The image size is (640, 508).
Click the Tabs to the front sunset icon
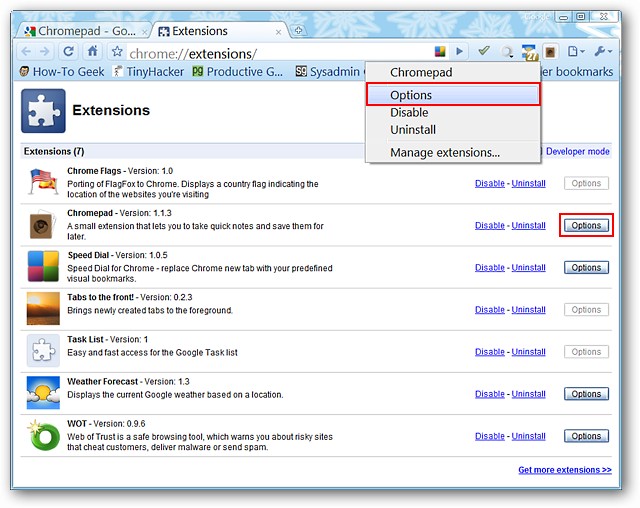coord(43,308)
